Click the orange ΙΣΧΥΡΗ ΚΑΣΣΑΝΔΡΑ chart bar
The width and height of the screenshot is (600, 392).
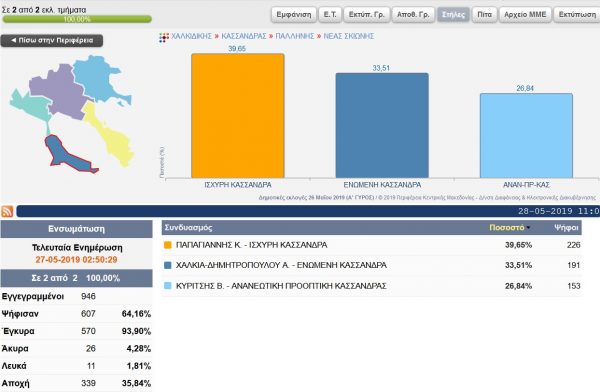click(x=238, y=116)
